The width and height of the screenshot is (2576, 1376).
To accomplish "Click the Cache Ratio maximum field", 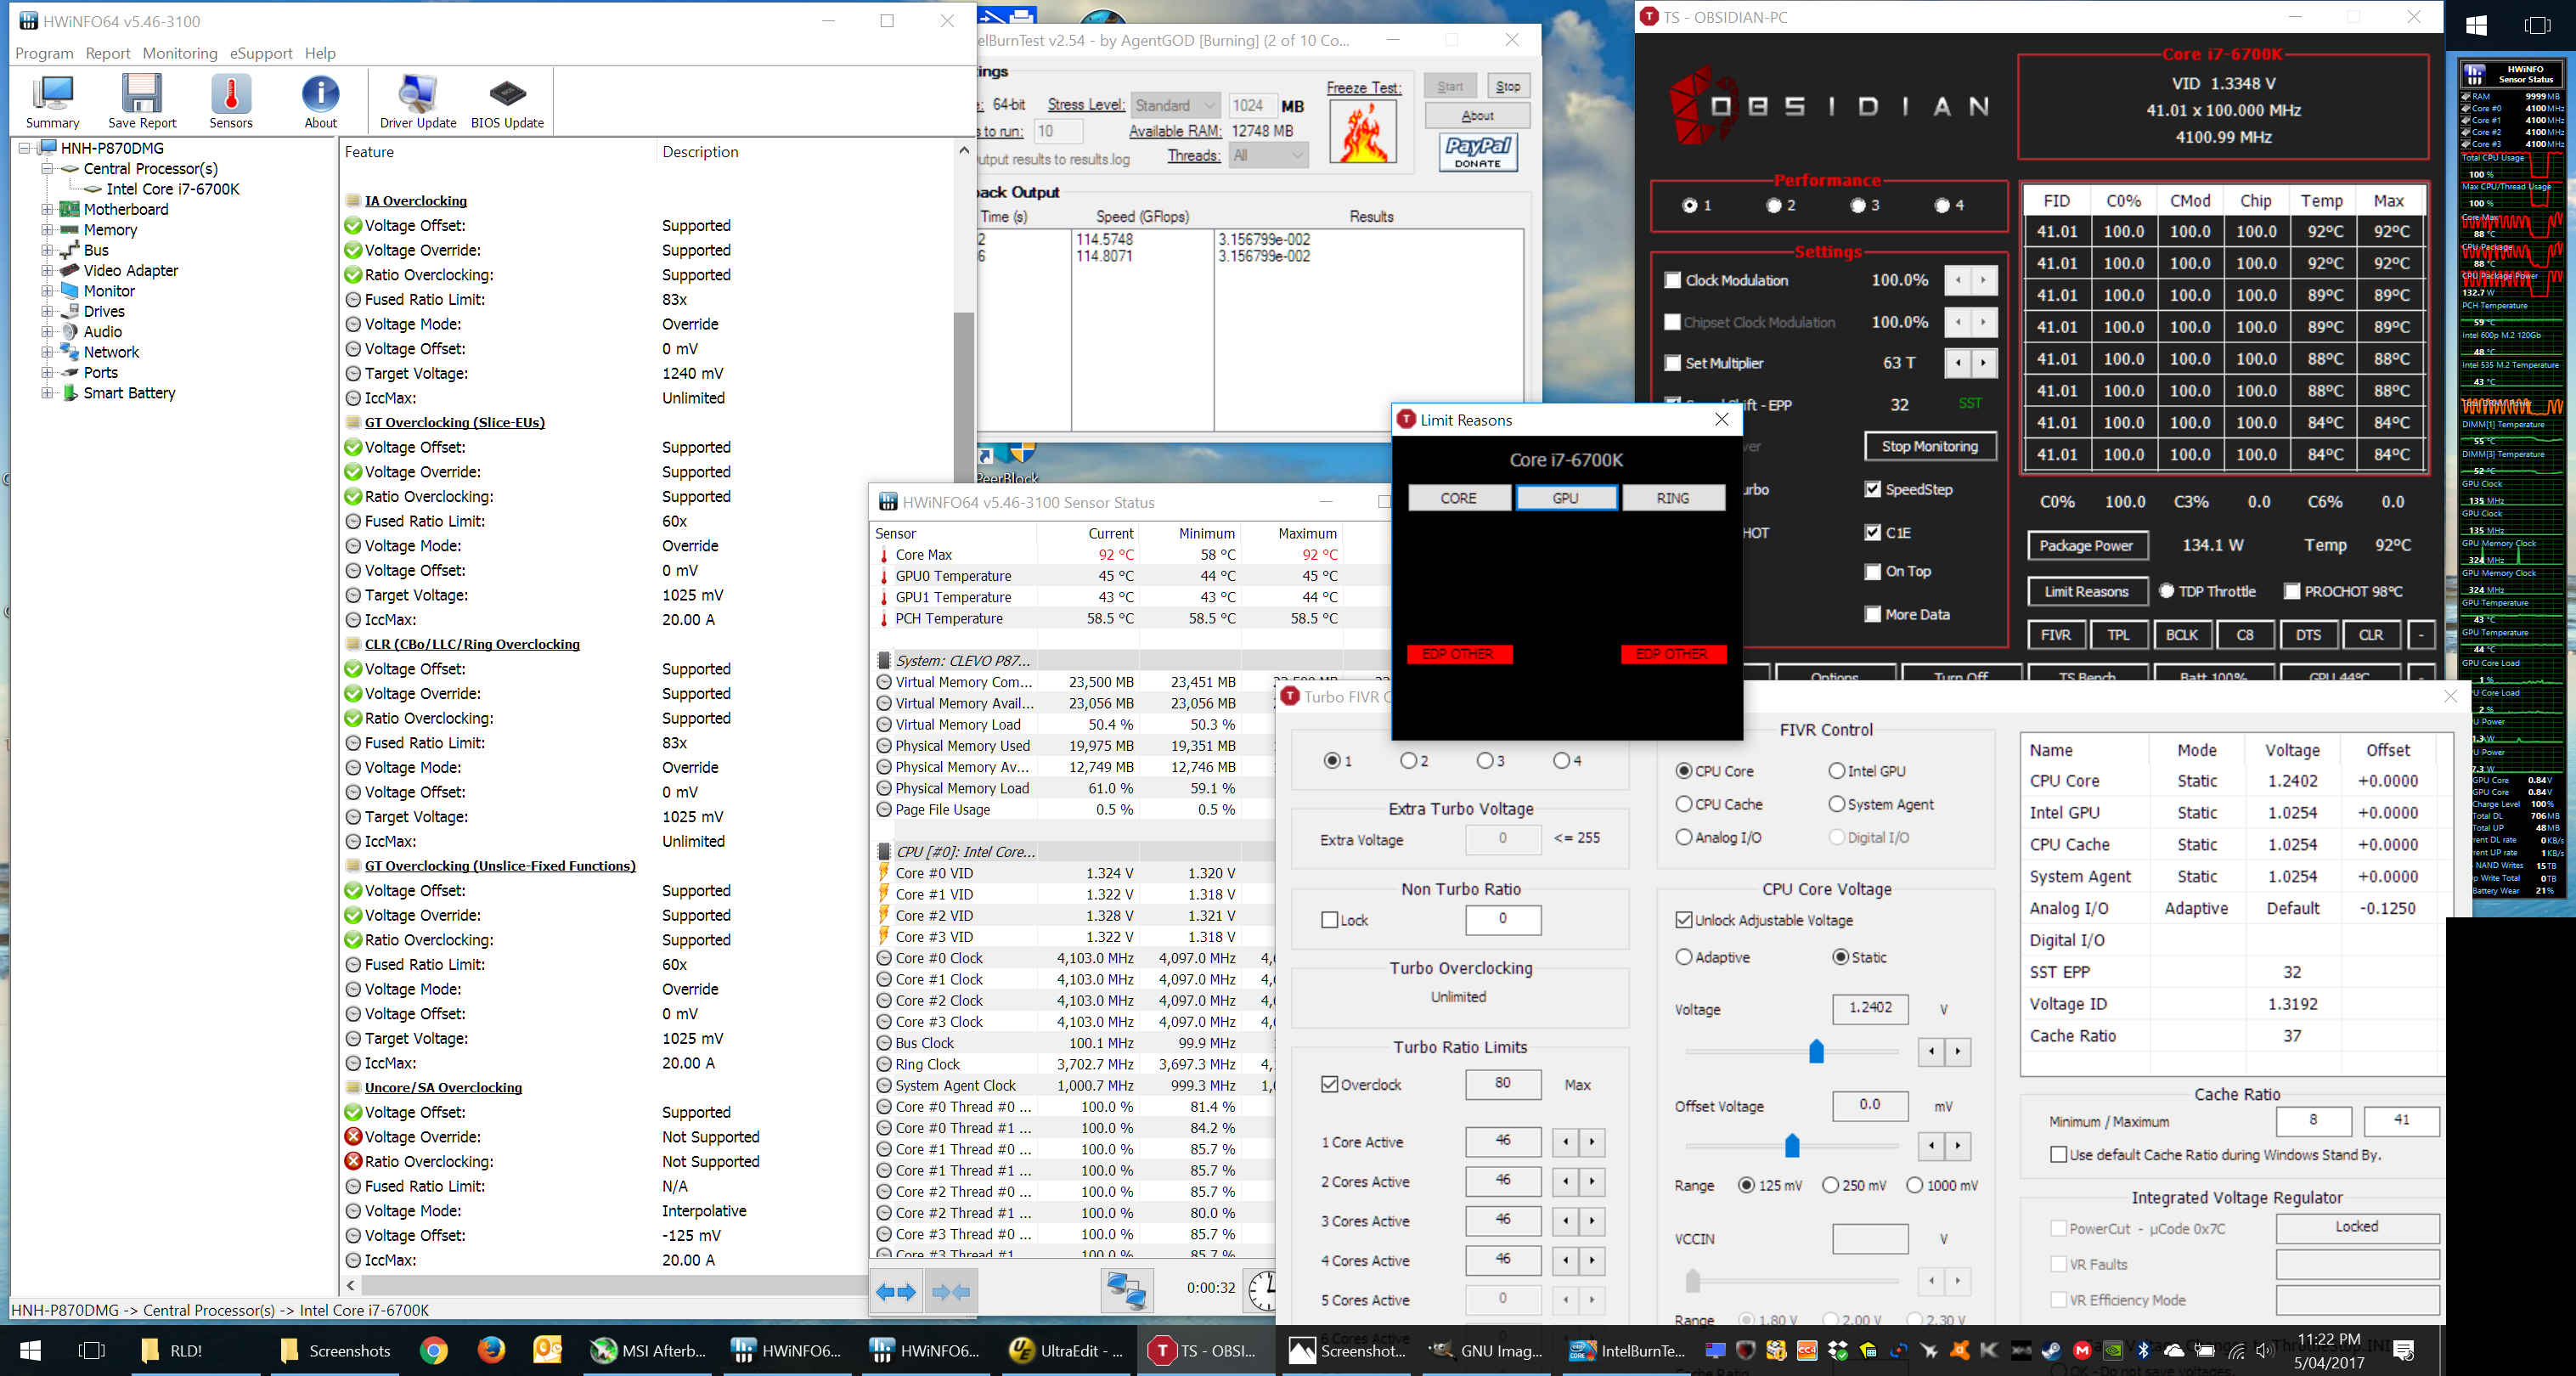I will click(x=2401, y=1120).
